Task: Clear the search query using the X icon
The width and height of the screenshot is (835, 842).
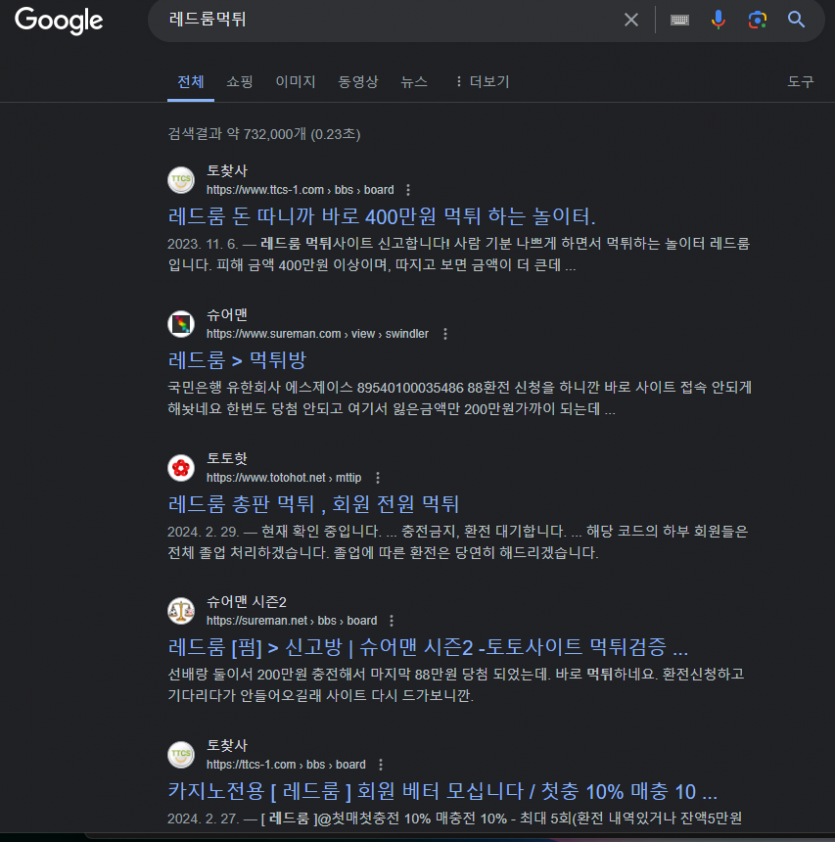Action: 631,20
